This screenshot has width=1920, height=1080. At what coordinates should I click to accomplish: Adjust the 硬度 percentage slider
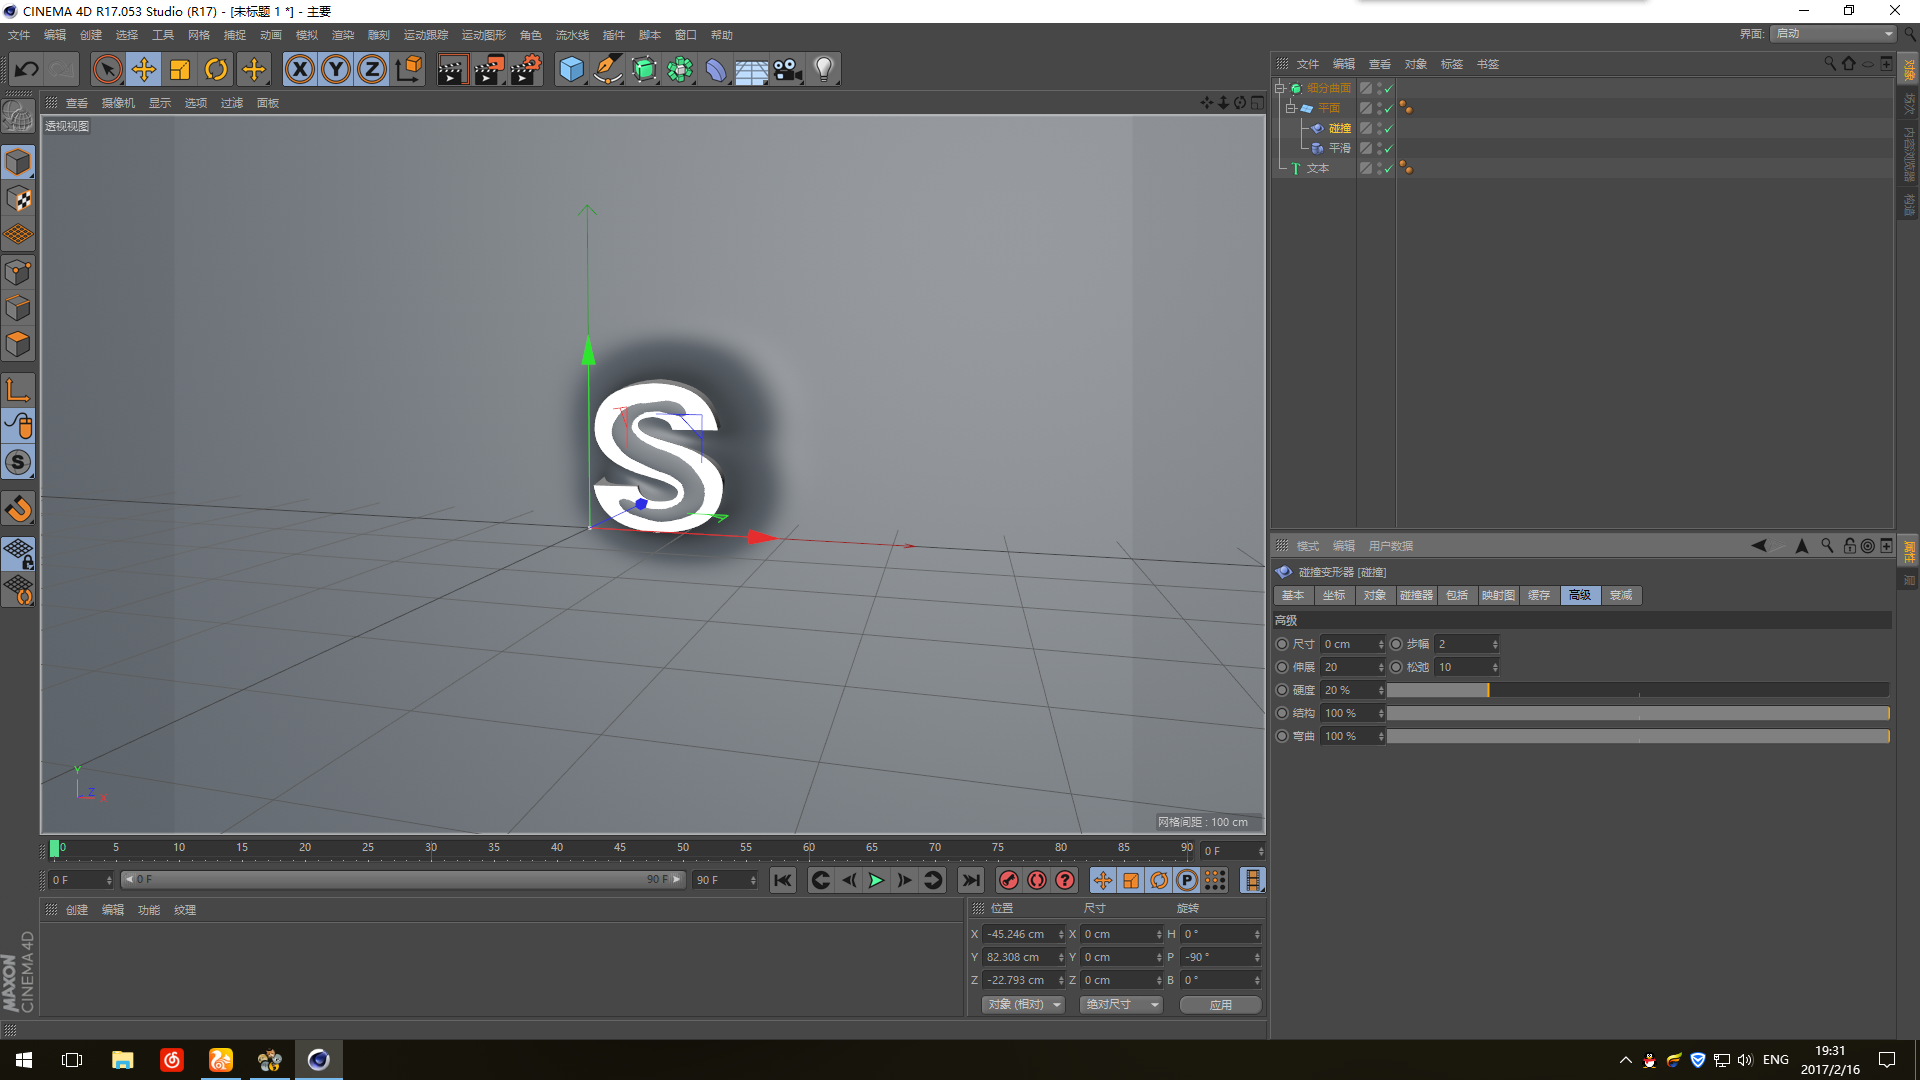pyautogui.click(x=1636, y=690)
